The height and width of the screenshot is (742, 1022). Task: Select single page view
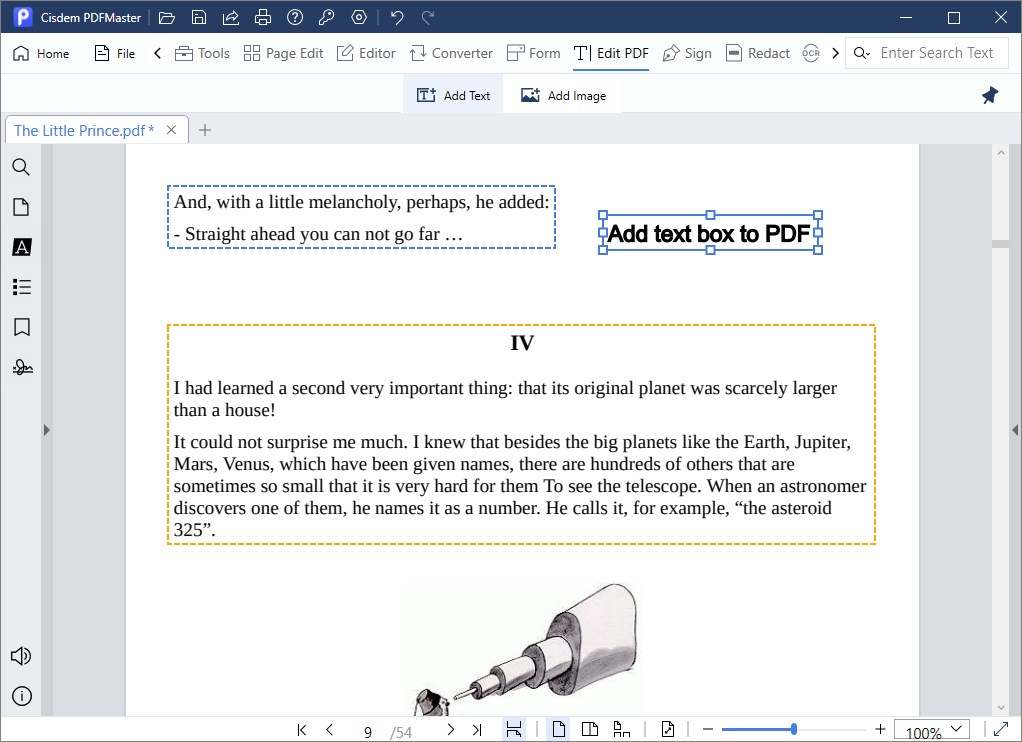click(x=559, y=730)
